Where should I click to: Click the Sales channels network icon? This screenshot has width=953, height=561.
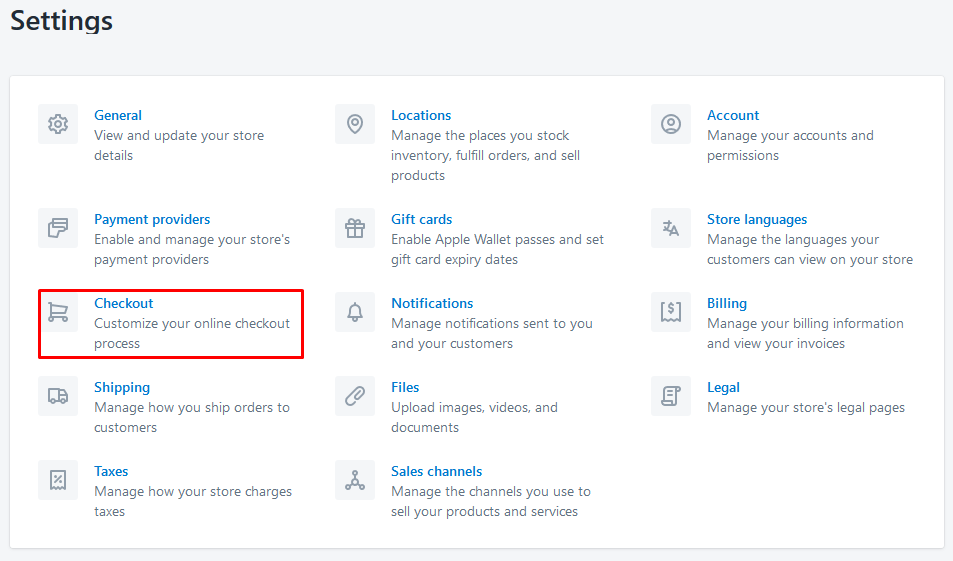(355, 480)
